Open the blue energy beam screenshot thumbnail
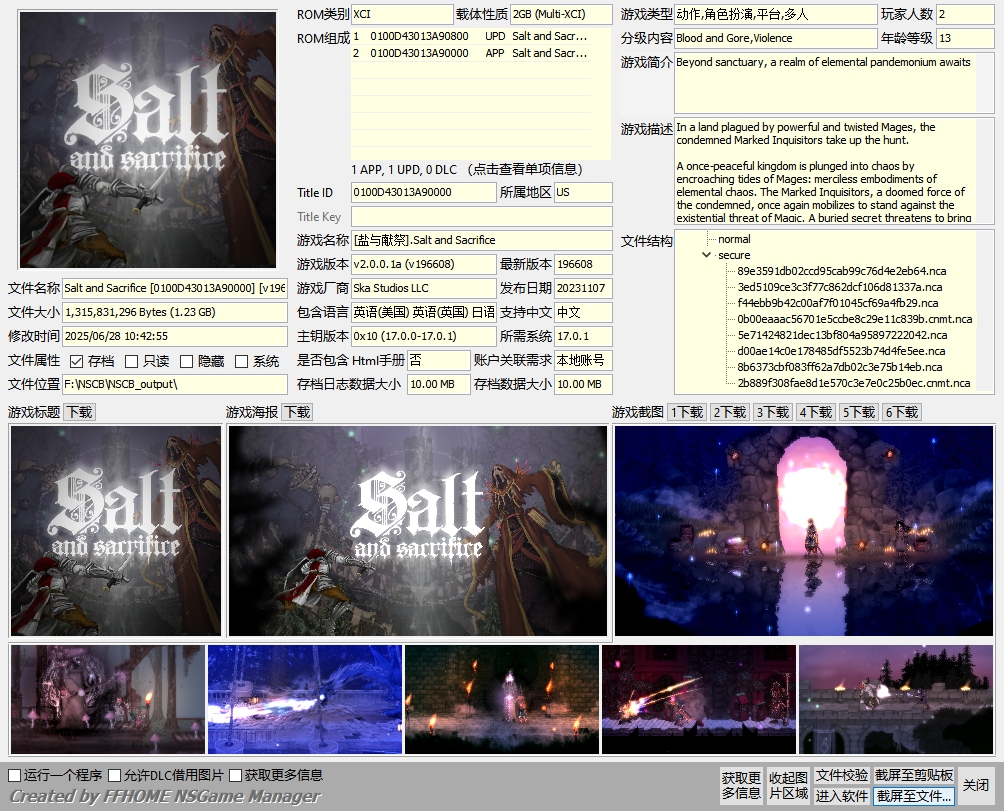The height and width of the screenshot is (811, 1004). tap(305, 699)
